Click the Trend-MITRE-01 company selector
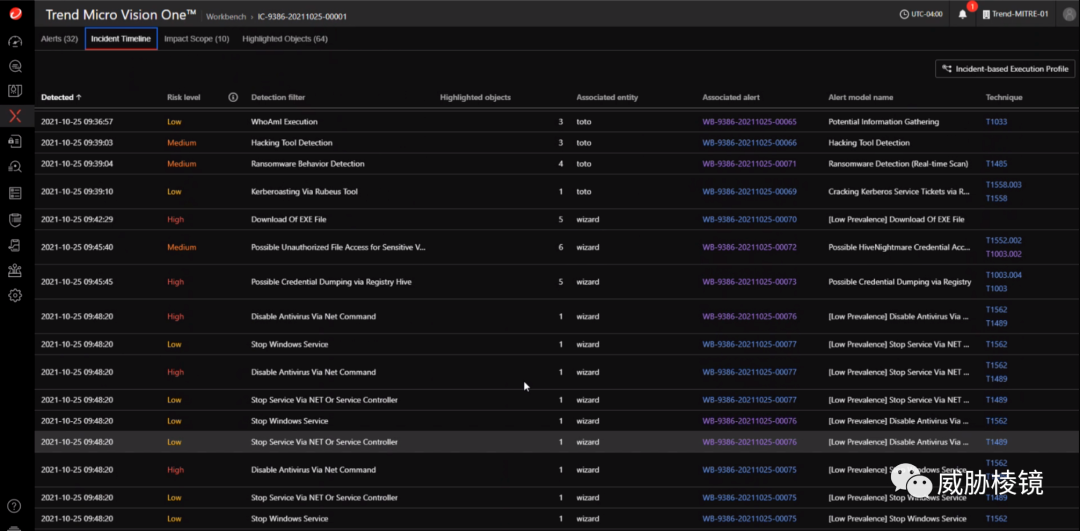1080x531 pixels. 1015,14
